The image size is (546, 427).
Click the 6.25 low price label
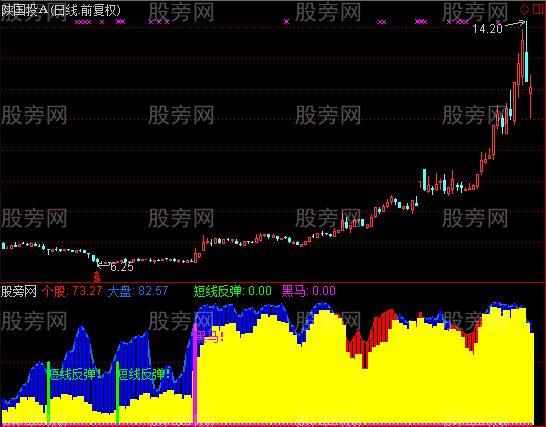click(x=122, y=267)
